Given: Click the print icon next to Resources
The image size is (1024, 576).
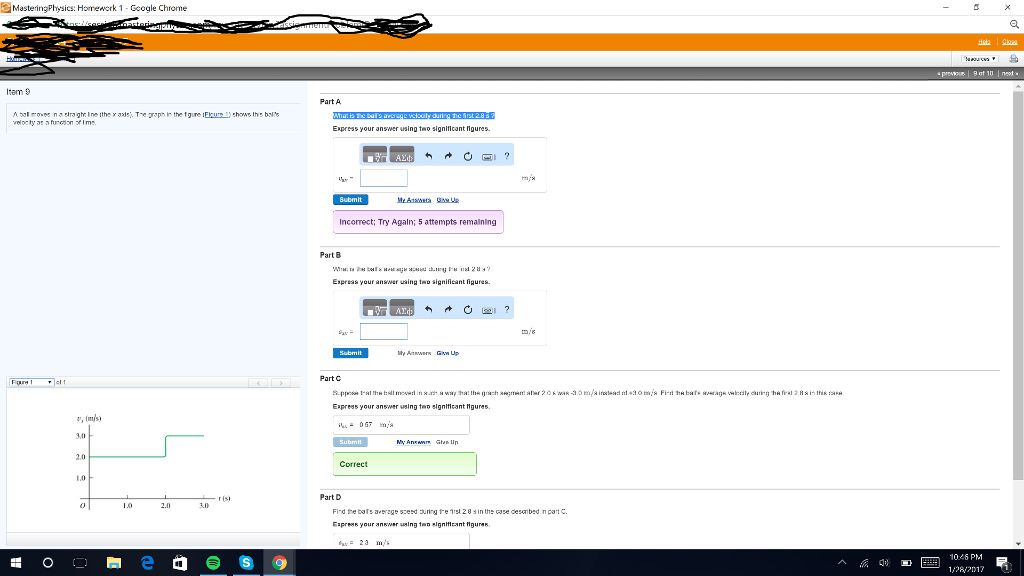Looking at the screenshot, I should click(x=1013, y=57).
